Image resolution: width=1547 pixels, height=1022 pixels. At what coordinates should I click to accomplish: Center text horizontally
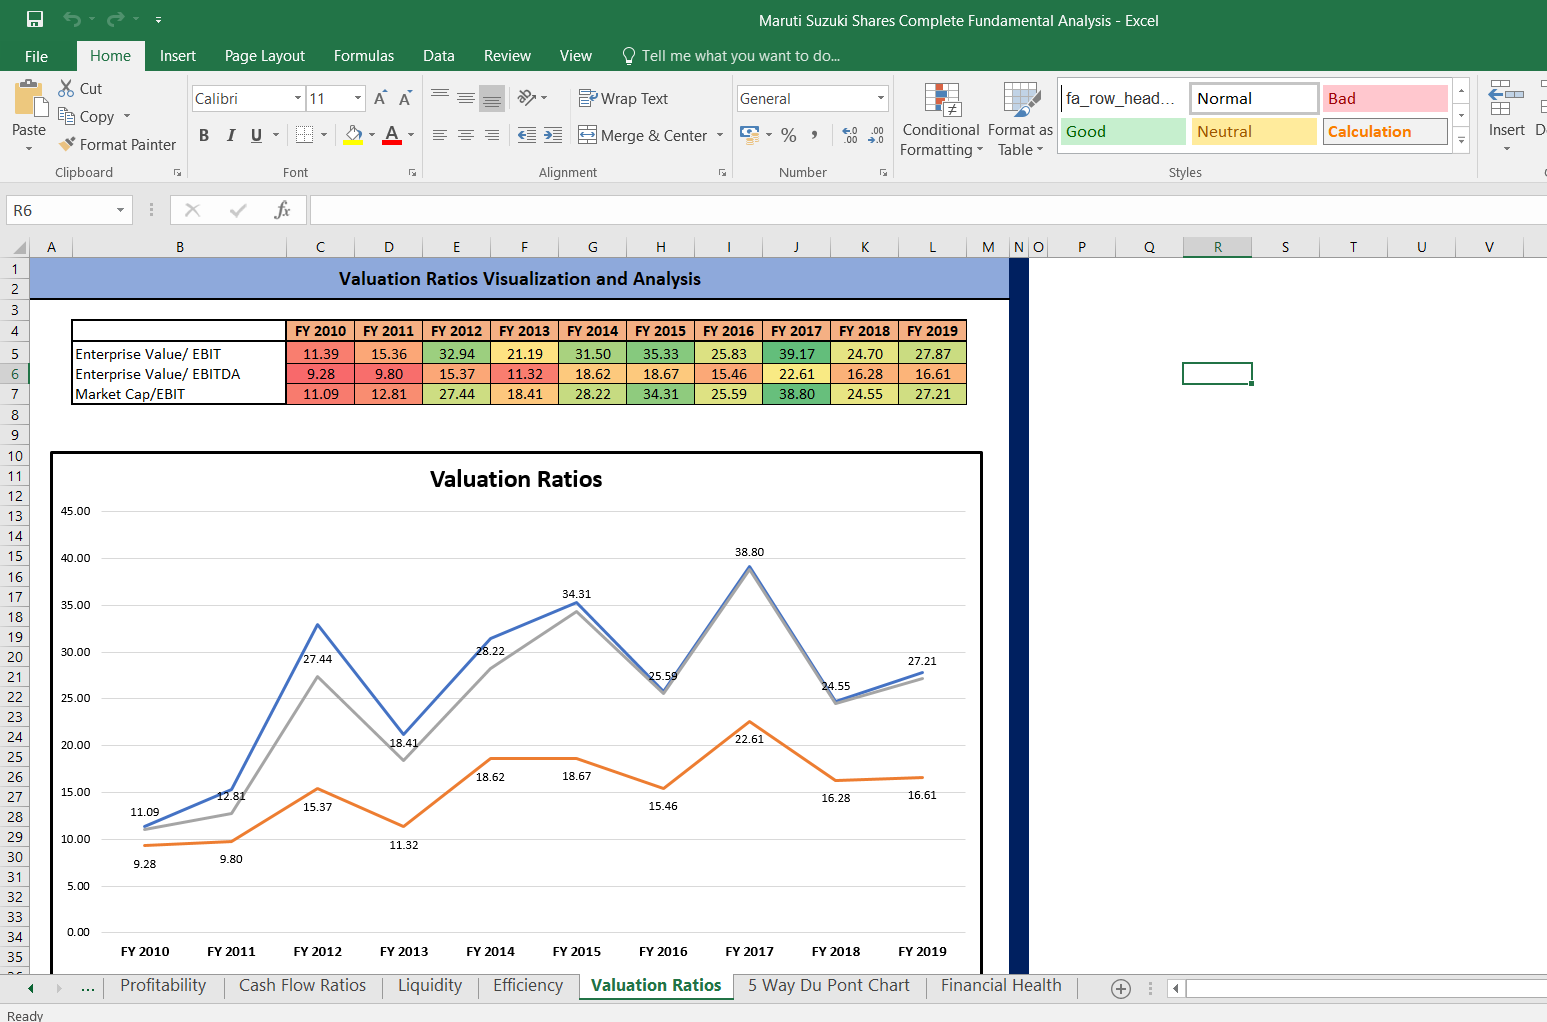466,135
